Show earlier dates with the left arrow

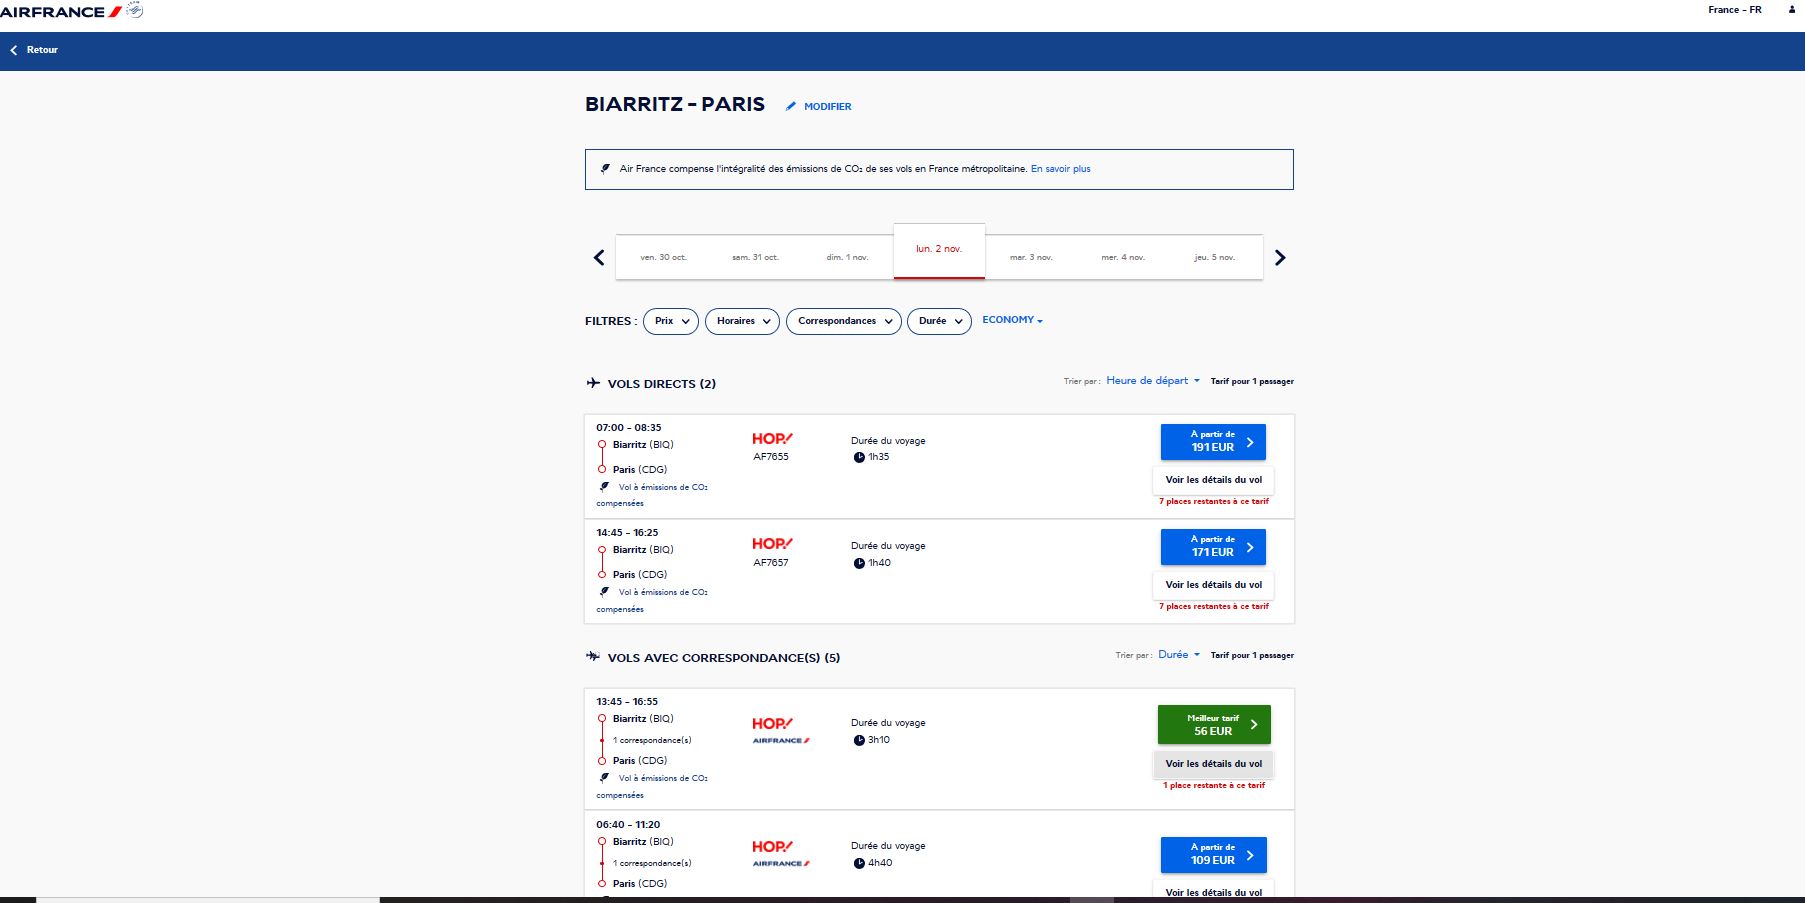click(599, 258)
